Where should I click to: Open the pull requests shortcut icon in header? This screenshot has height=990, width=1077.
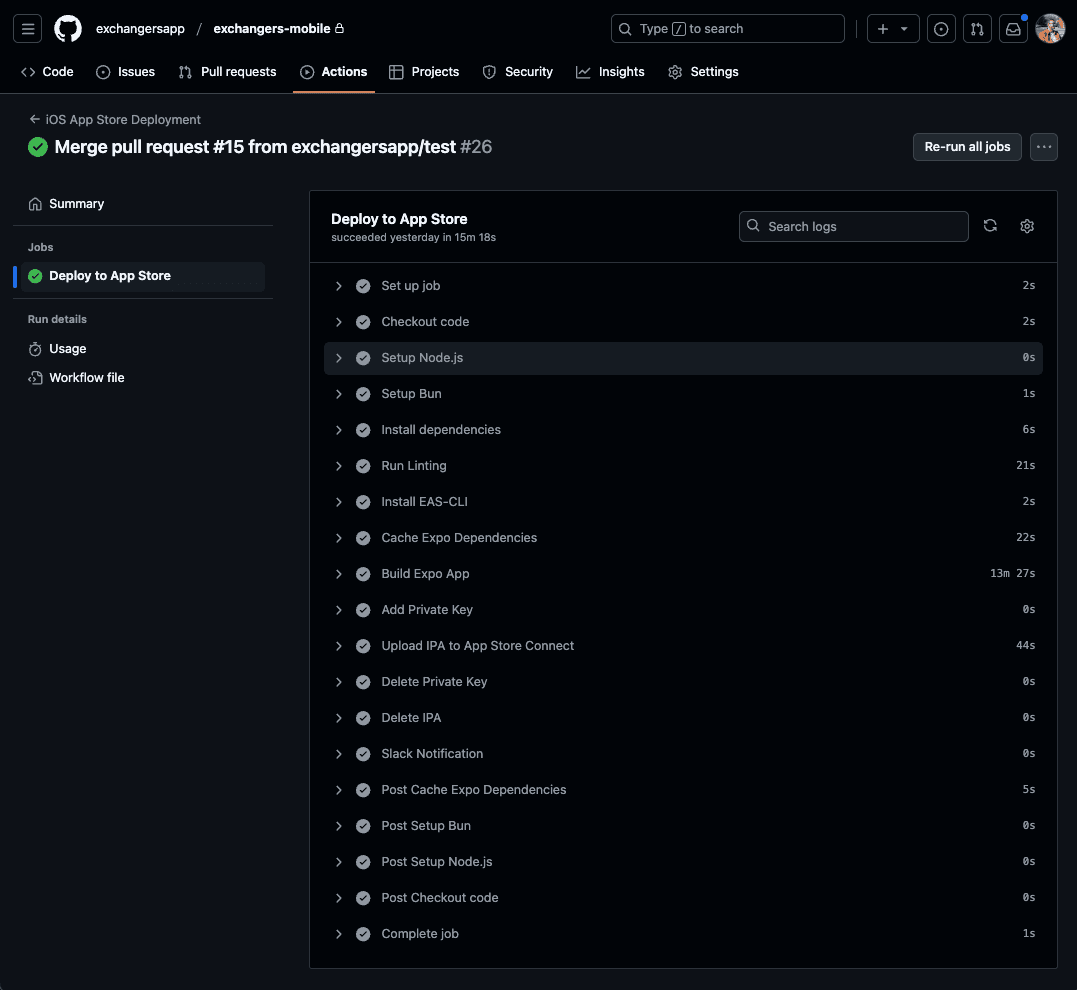pyautogui.click(x=977, y=29)
